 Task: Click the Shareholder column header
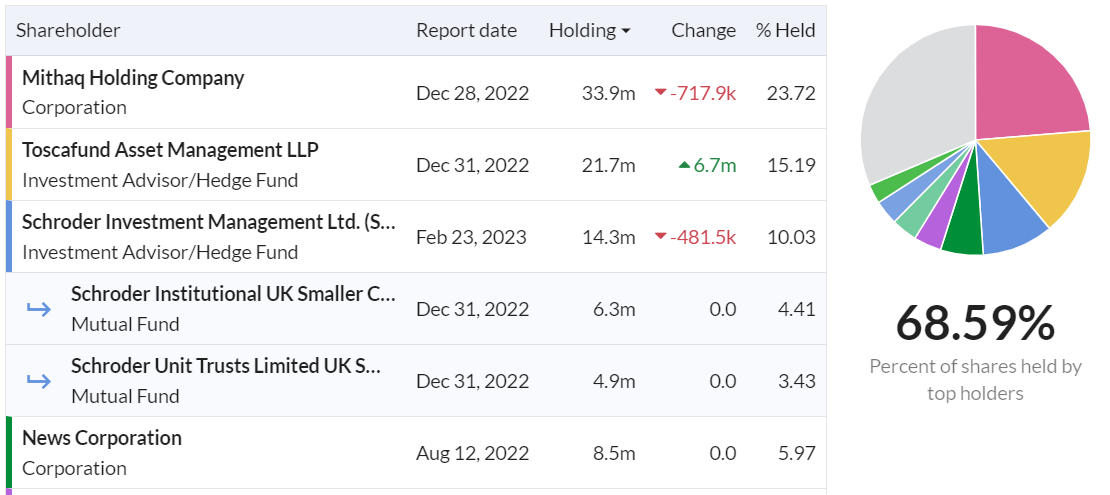point(68,30)
